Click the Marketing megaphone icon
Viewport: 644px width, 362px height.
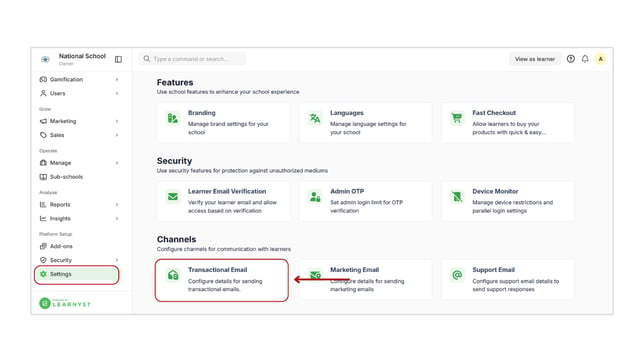pos(43,121)
